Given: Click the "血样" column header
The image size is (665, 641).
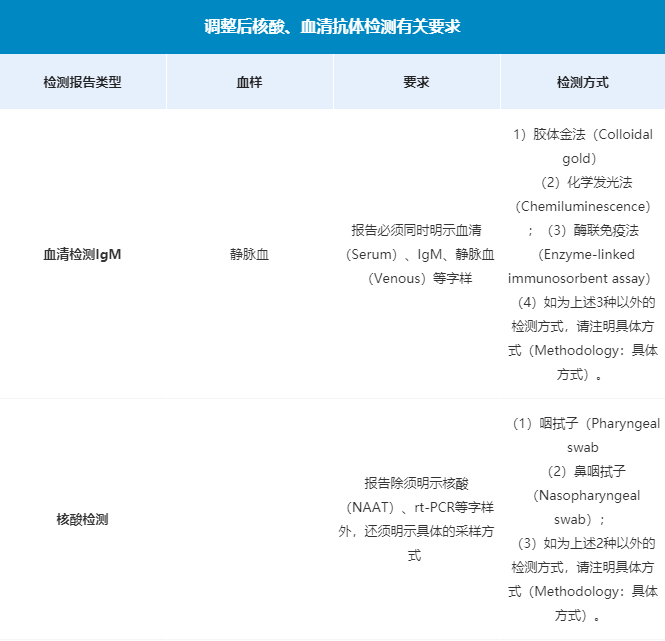Looking at the screenshot, I should coord(249,82).
